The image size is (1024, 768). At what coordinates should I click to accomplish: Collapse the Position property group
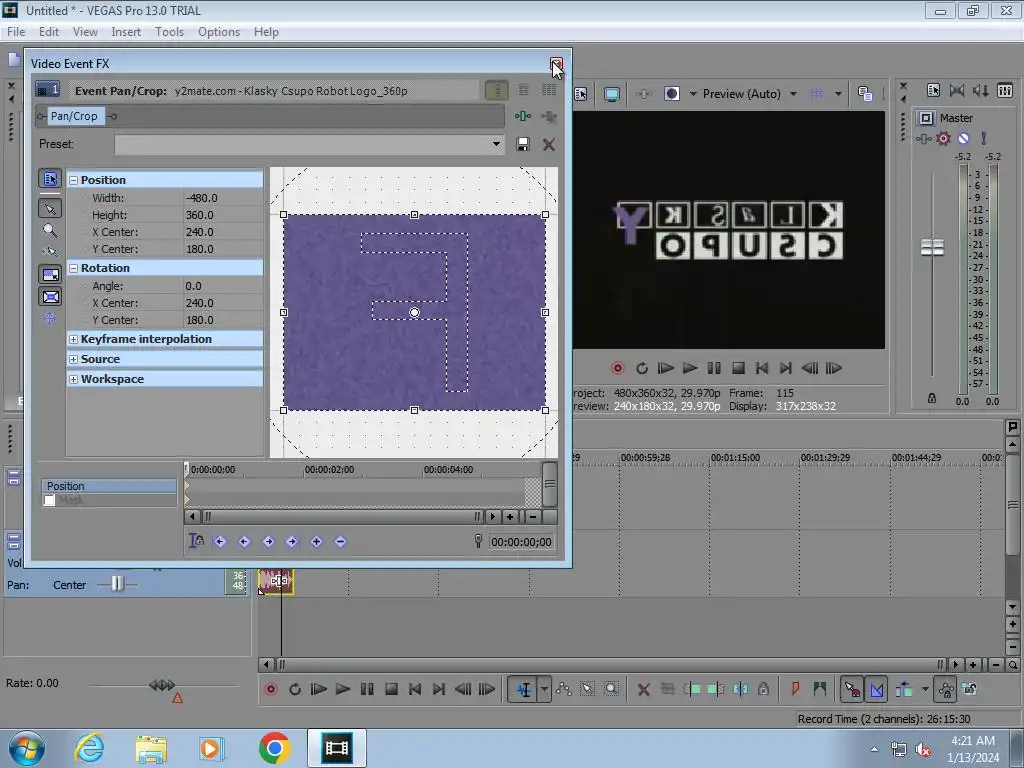(x=74, y=180)
